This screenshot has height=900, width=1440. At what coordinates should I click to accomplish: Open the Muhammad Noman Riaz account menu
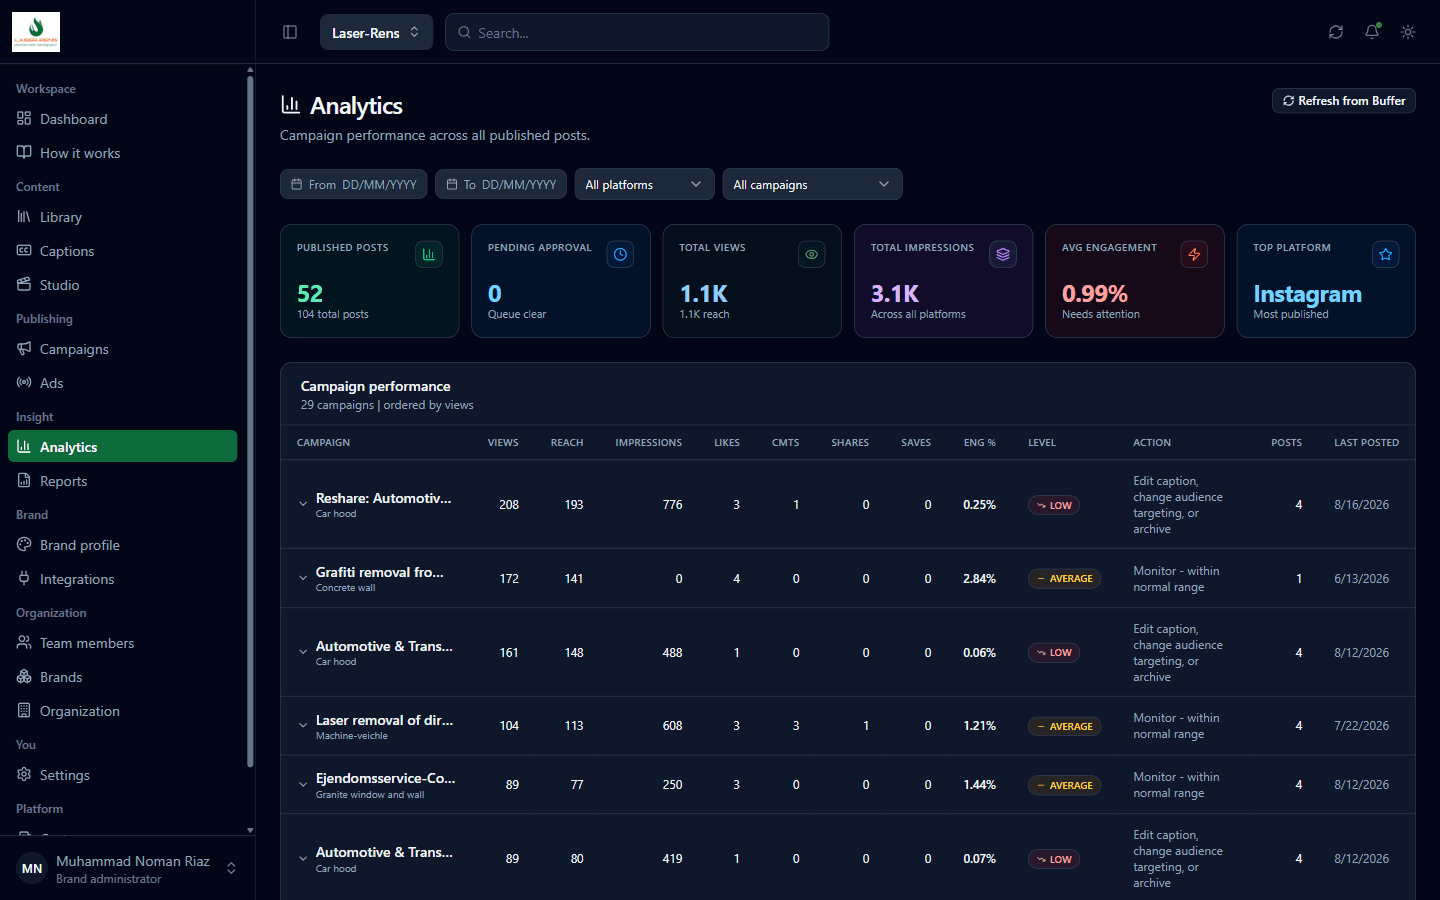[x=127, y=868]
